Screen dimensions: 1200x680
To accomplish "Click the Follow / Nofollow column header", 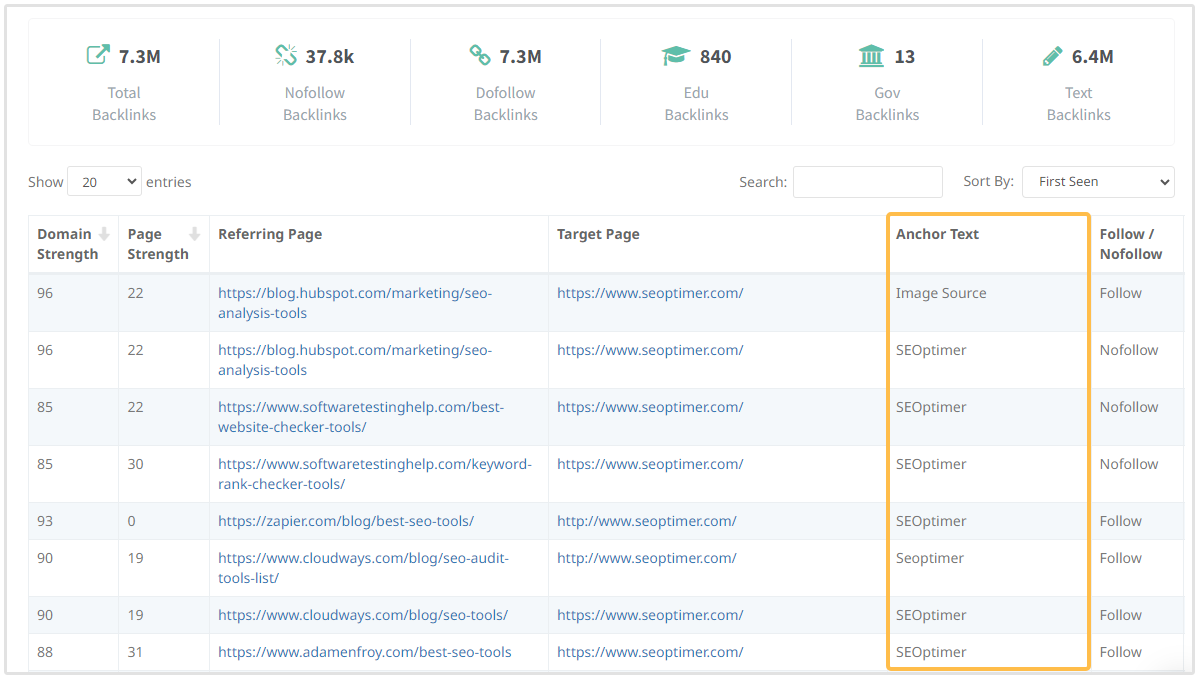I will pos(1130,244).
